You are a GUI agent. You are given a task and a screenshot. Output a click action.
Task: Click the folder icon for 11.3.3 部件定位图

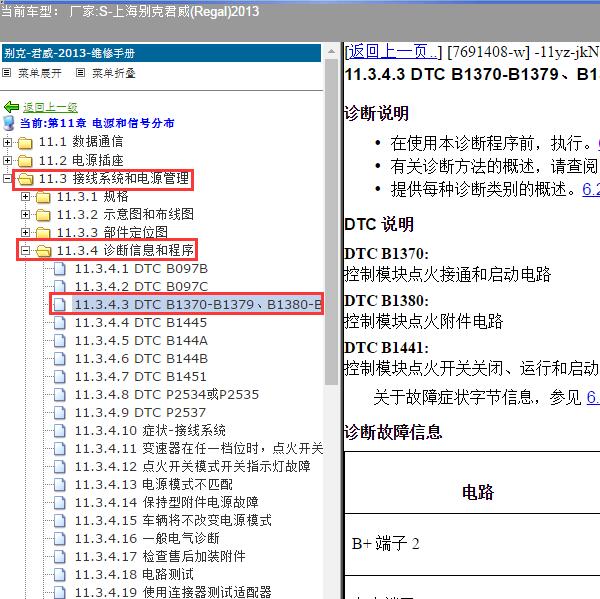coord(43,232)
